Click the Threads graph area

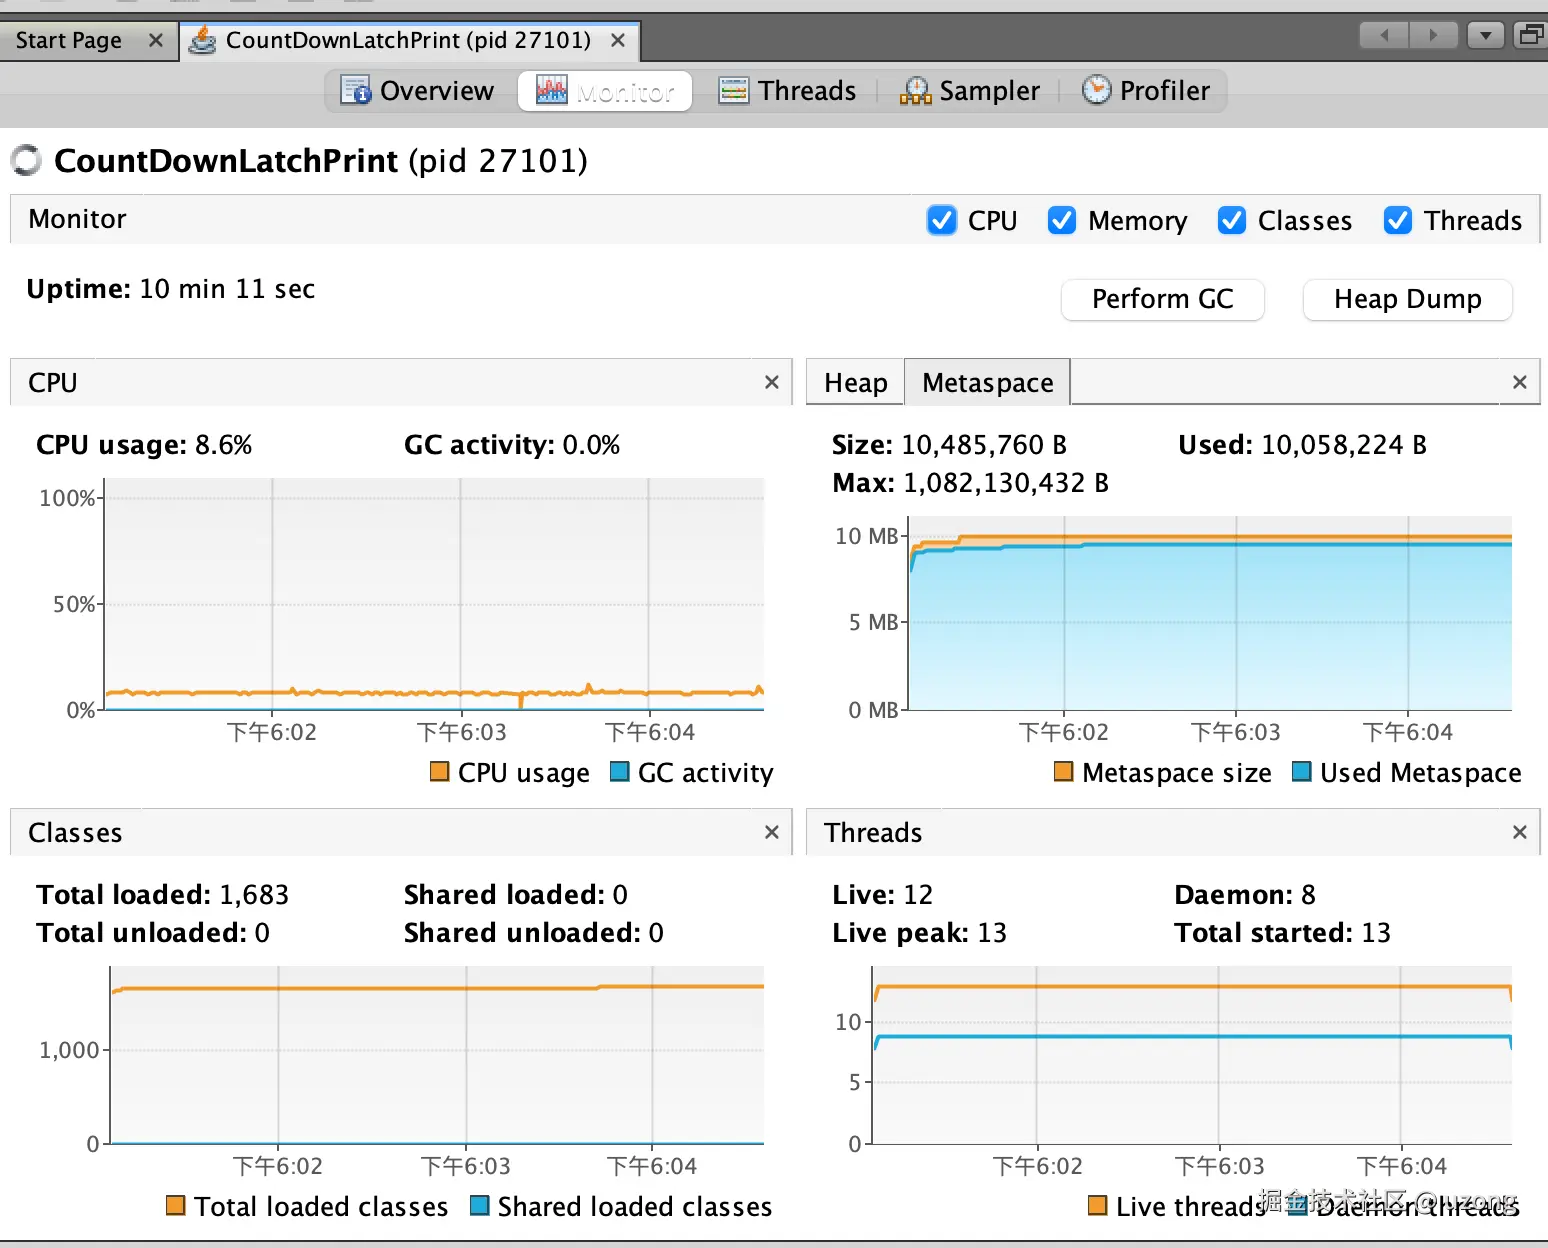(1192, 1055)
